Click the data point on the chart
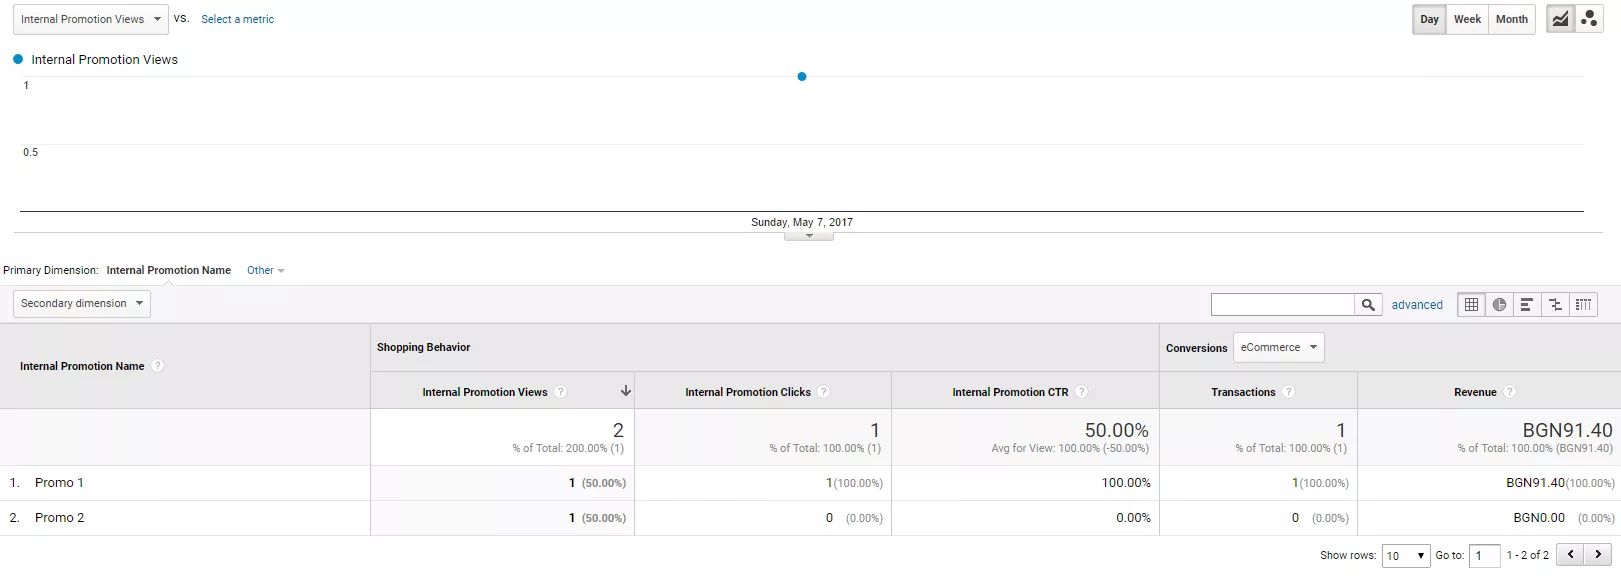This screenshot has height=577, width=1621. pos(802,76)
